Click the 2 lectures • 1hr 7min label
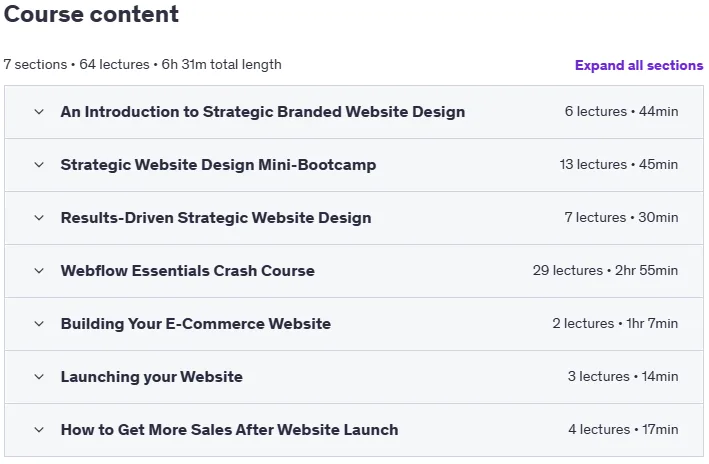The height and width of the screenshot is (464, 709). [615, 323]
